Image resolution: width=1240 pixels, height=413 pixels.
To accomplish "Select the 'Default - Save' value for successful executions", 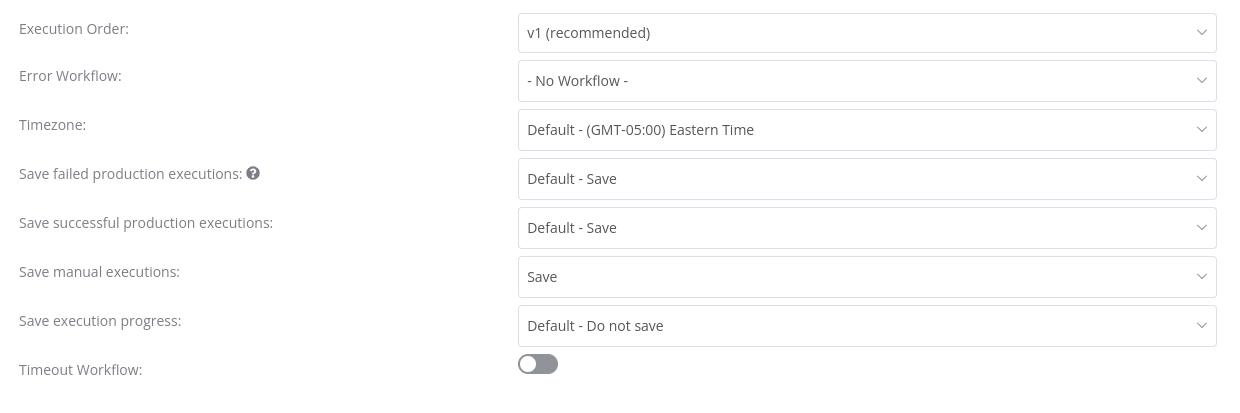I will click(867, 228).
